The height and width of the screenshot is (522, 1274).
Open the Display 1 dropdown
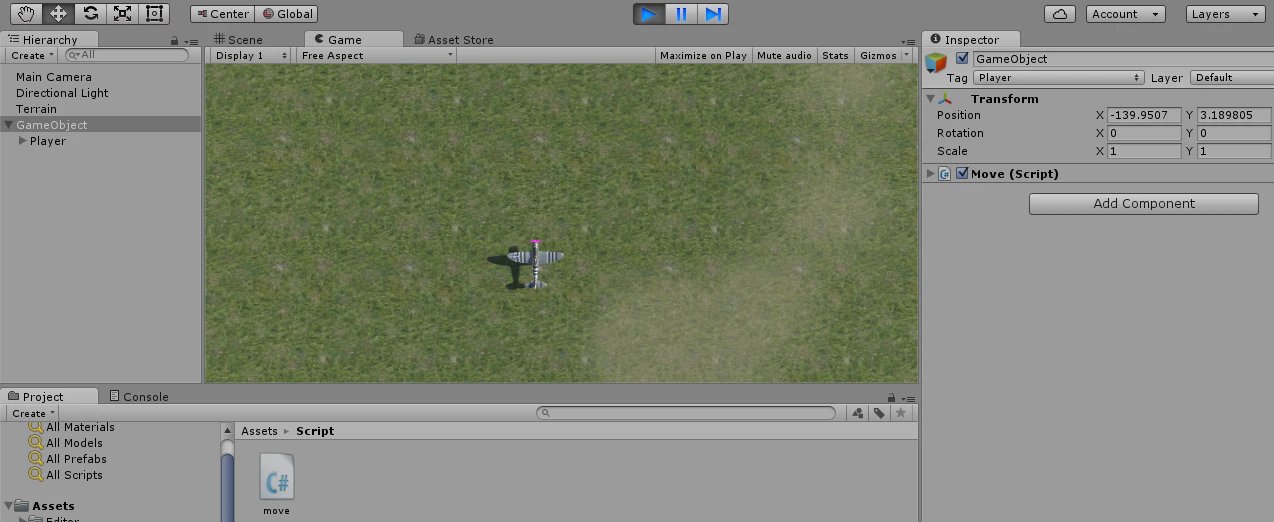(251, 56)
